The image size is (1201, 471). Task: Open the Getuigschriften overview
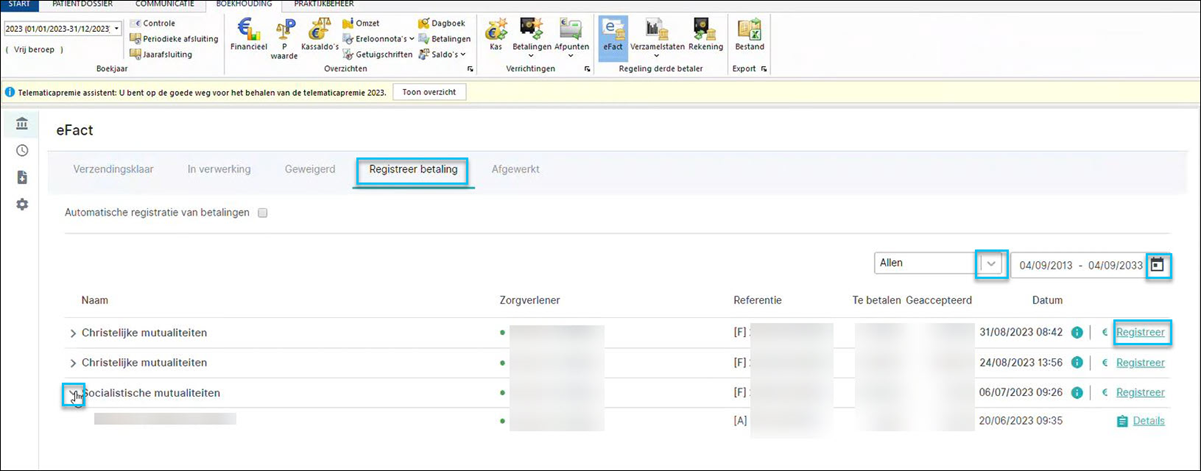377,55
